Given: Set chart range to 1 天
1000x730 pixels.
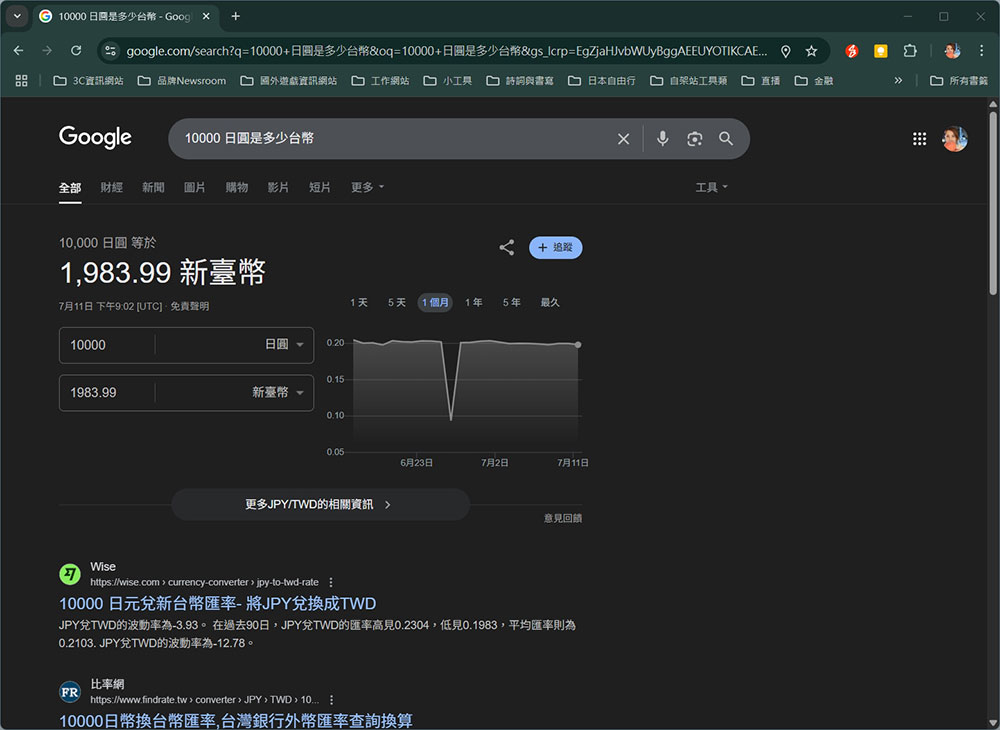Looking at the screenshot, I should [359, 302].
